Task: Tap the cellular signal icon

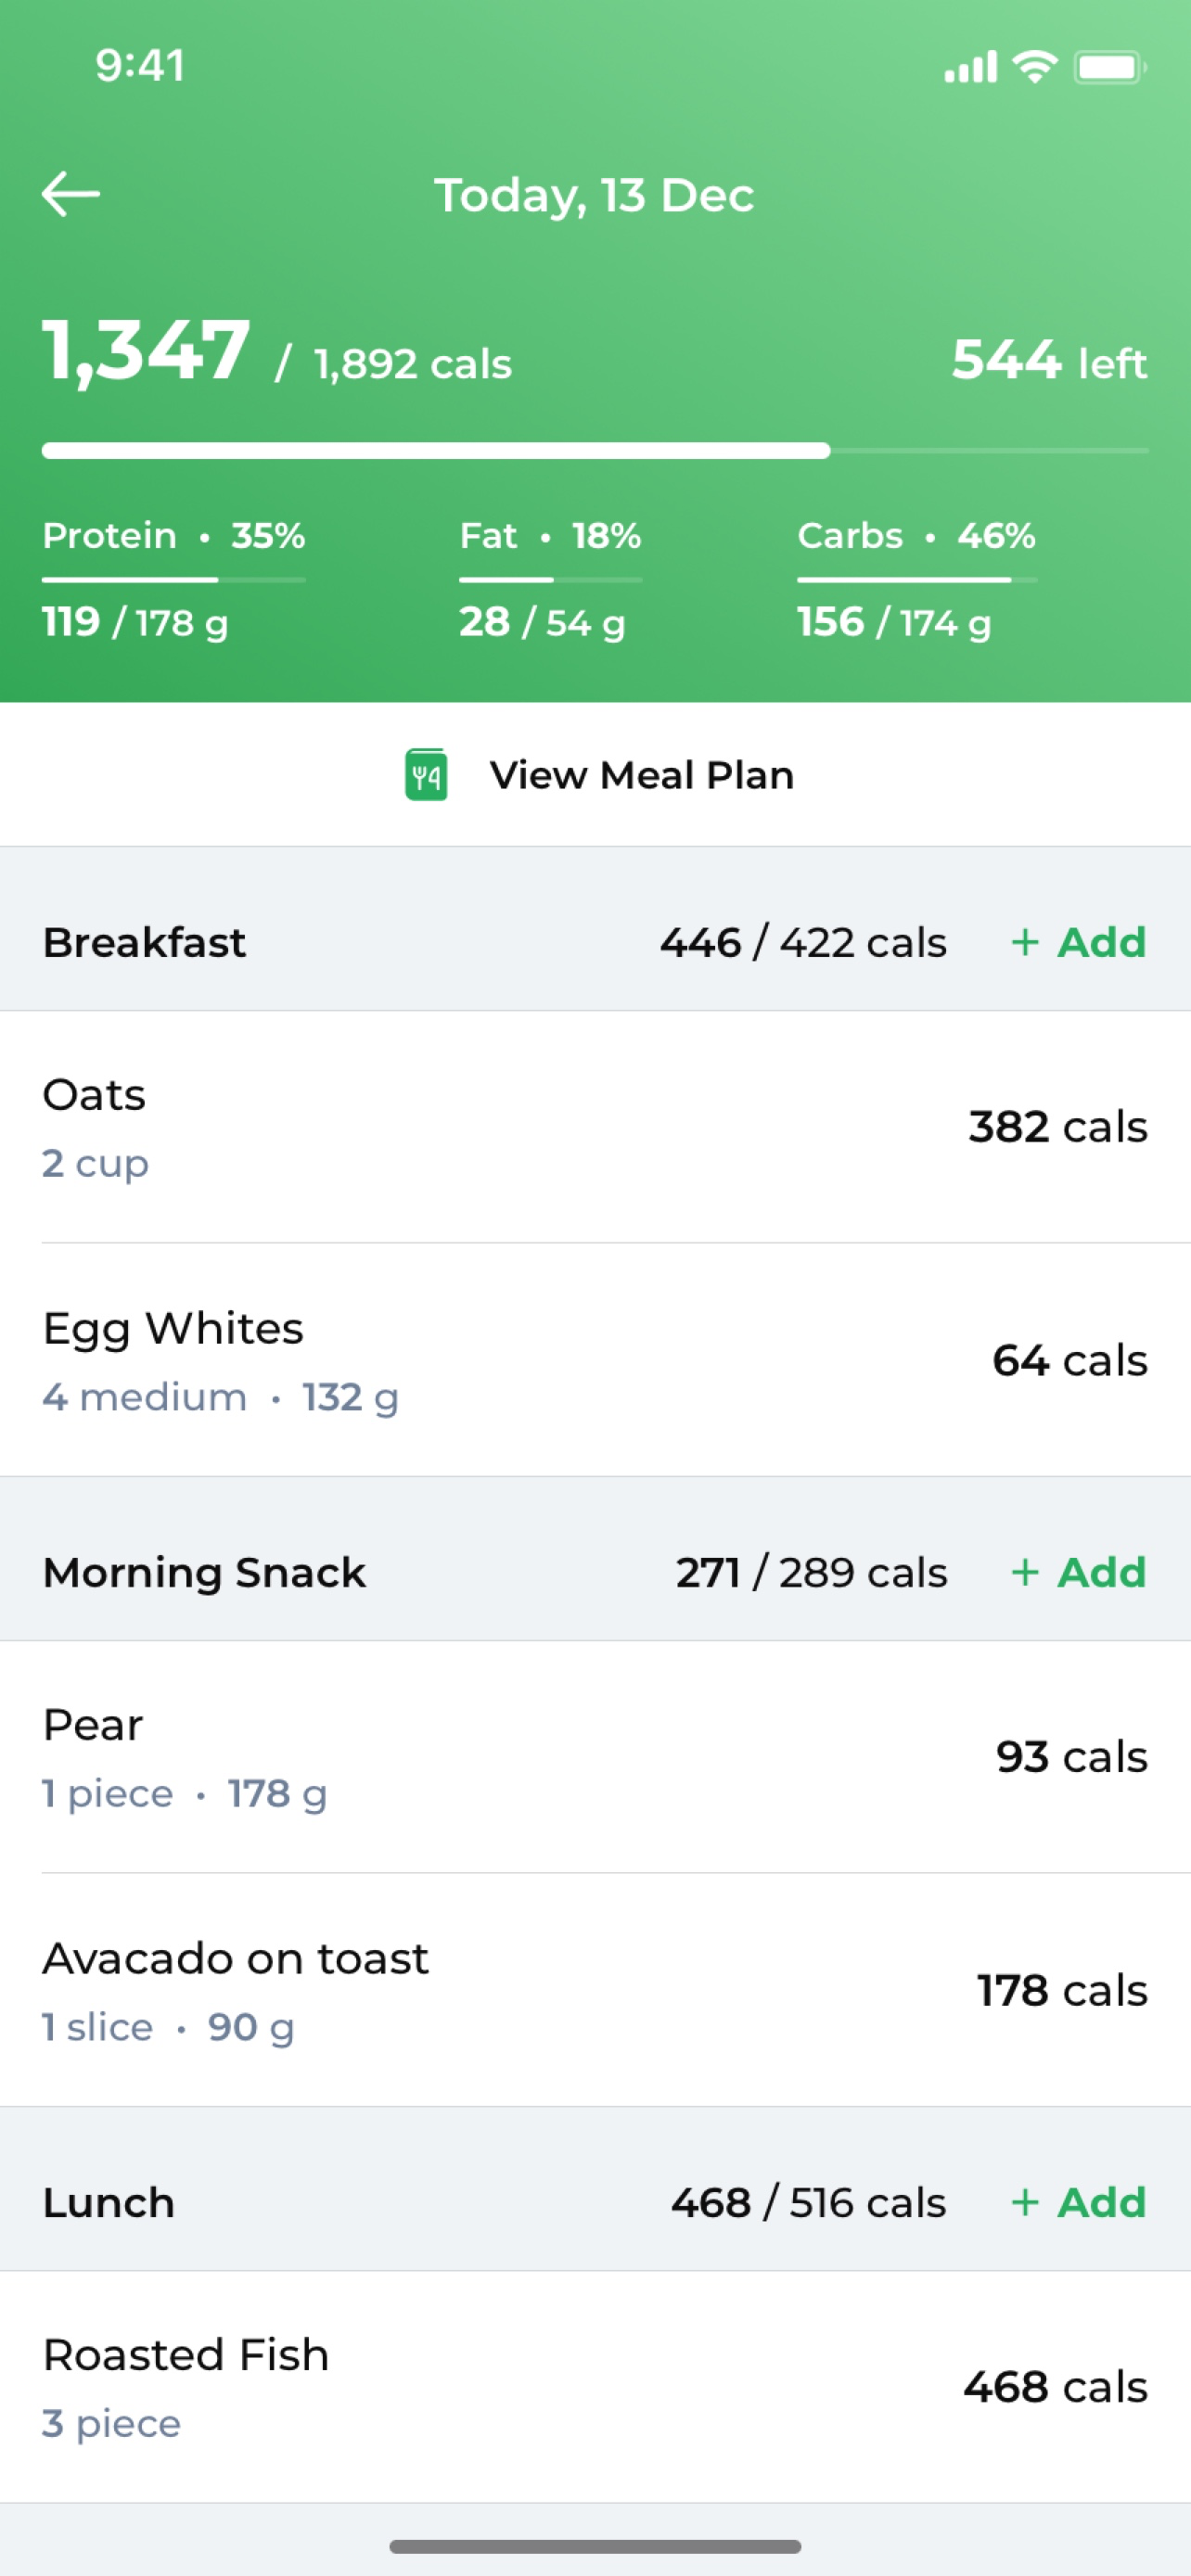Action: (970, 67)
